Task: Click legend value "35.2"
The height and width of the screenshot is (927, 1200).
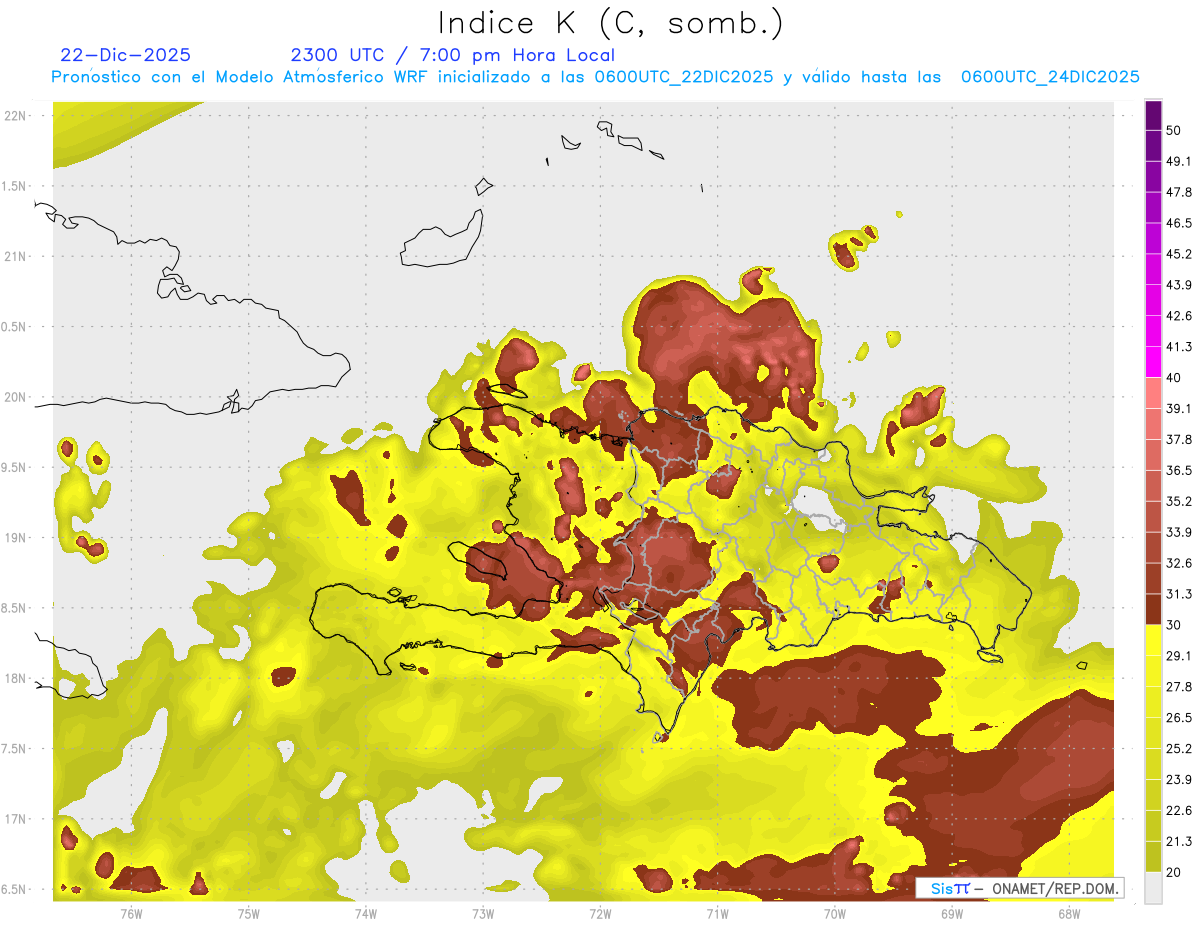Action: click(x=1179, y=502)
